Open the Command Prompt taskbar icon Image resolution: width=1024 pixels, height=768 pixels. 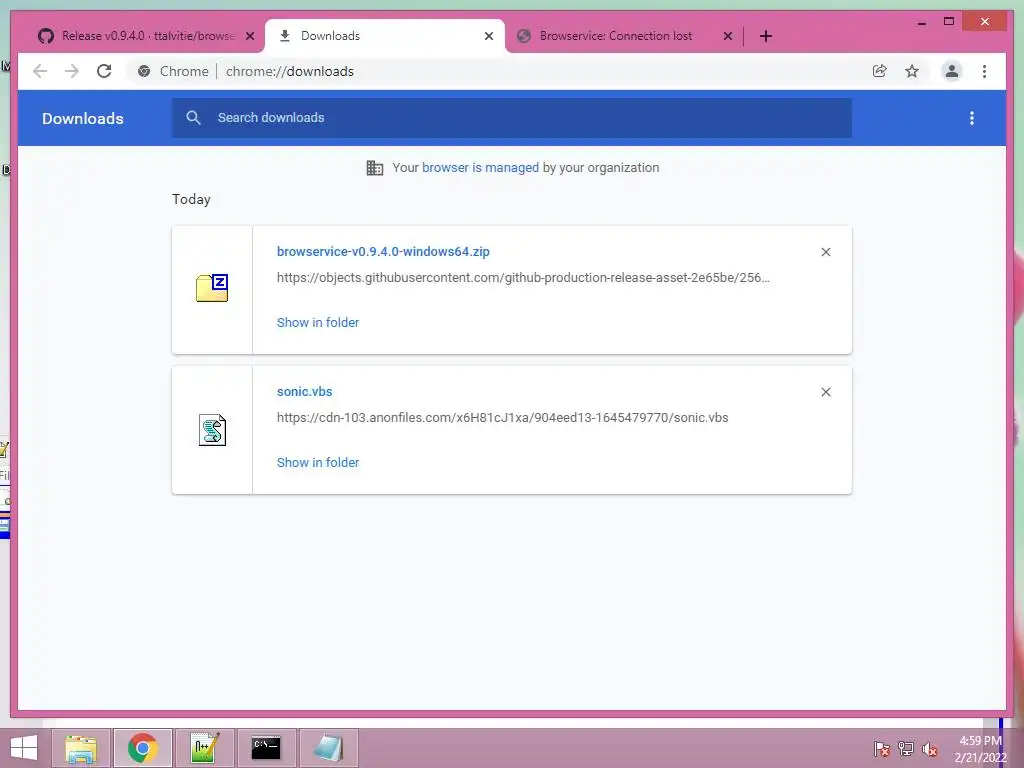coord(266,748)
